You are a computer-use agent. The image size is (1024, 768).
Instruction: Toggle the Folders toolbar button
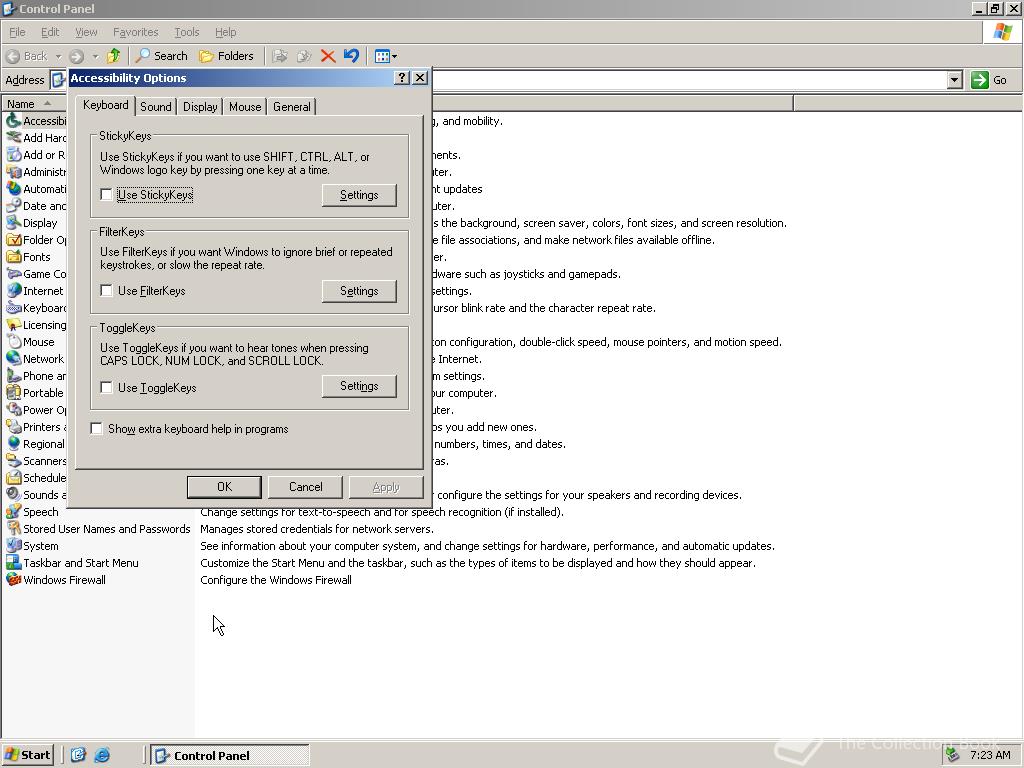click(226, 56)
